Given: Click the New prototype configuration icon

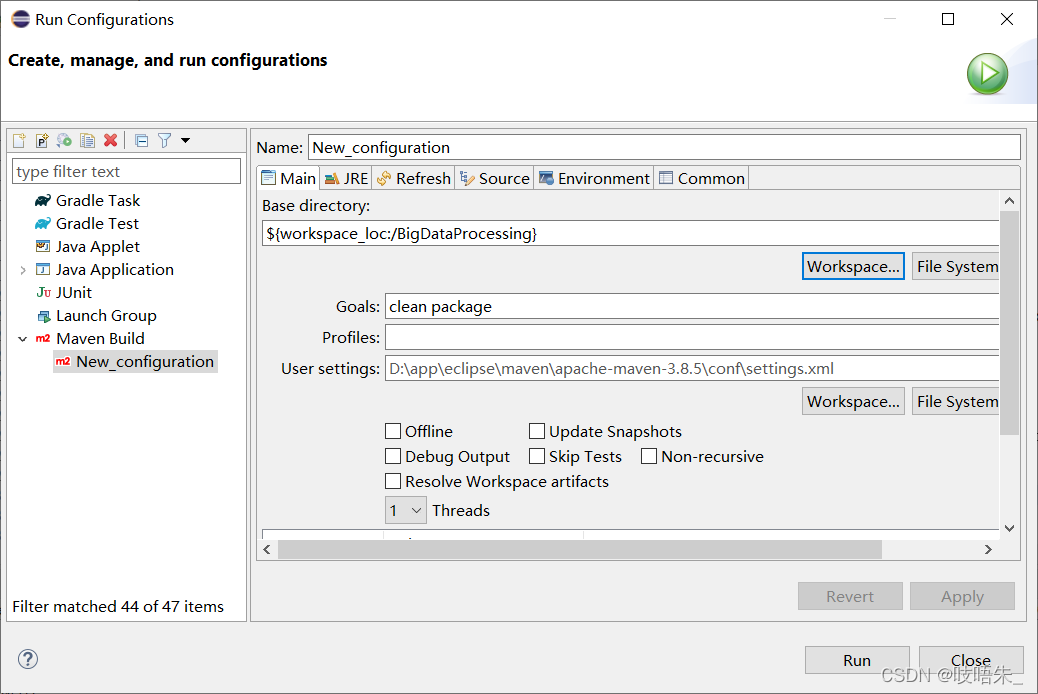Looking at the screenshot, I should pyautogui.click(x=42, y=140).
